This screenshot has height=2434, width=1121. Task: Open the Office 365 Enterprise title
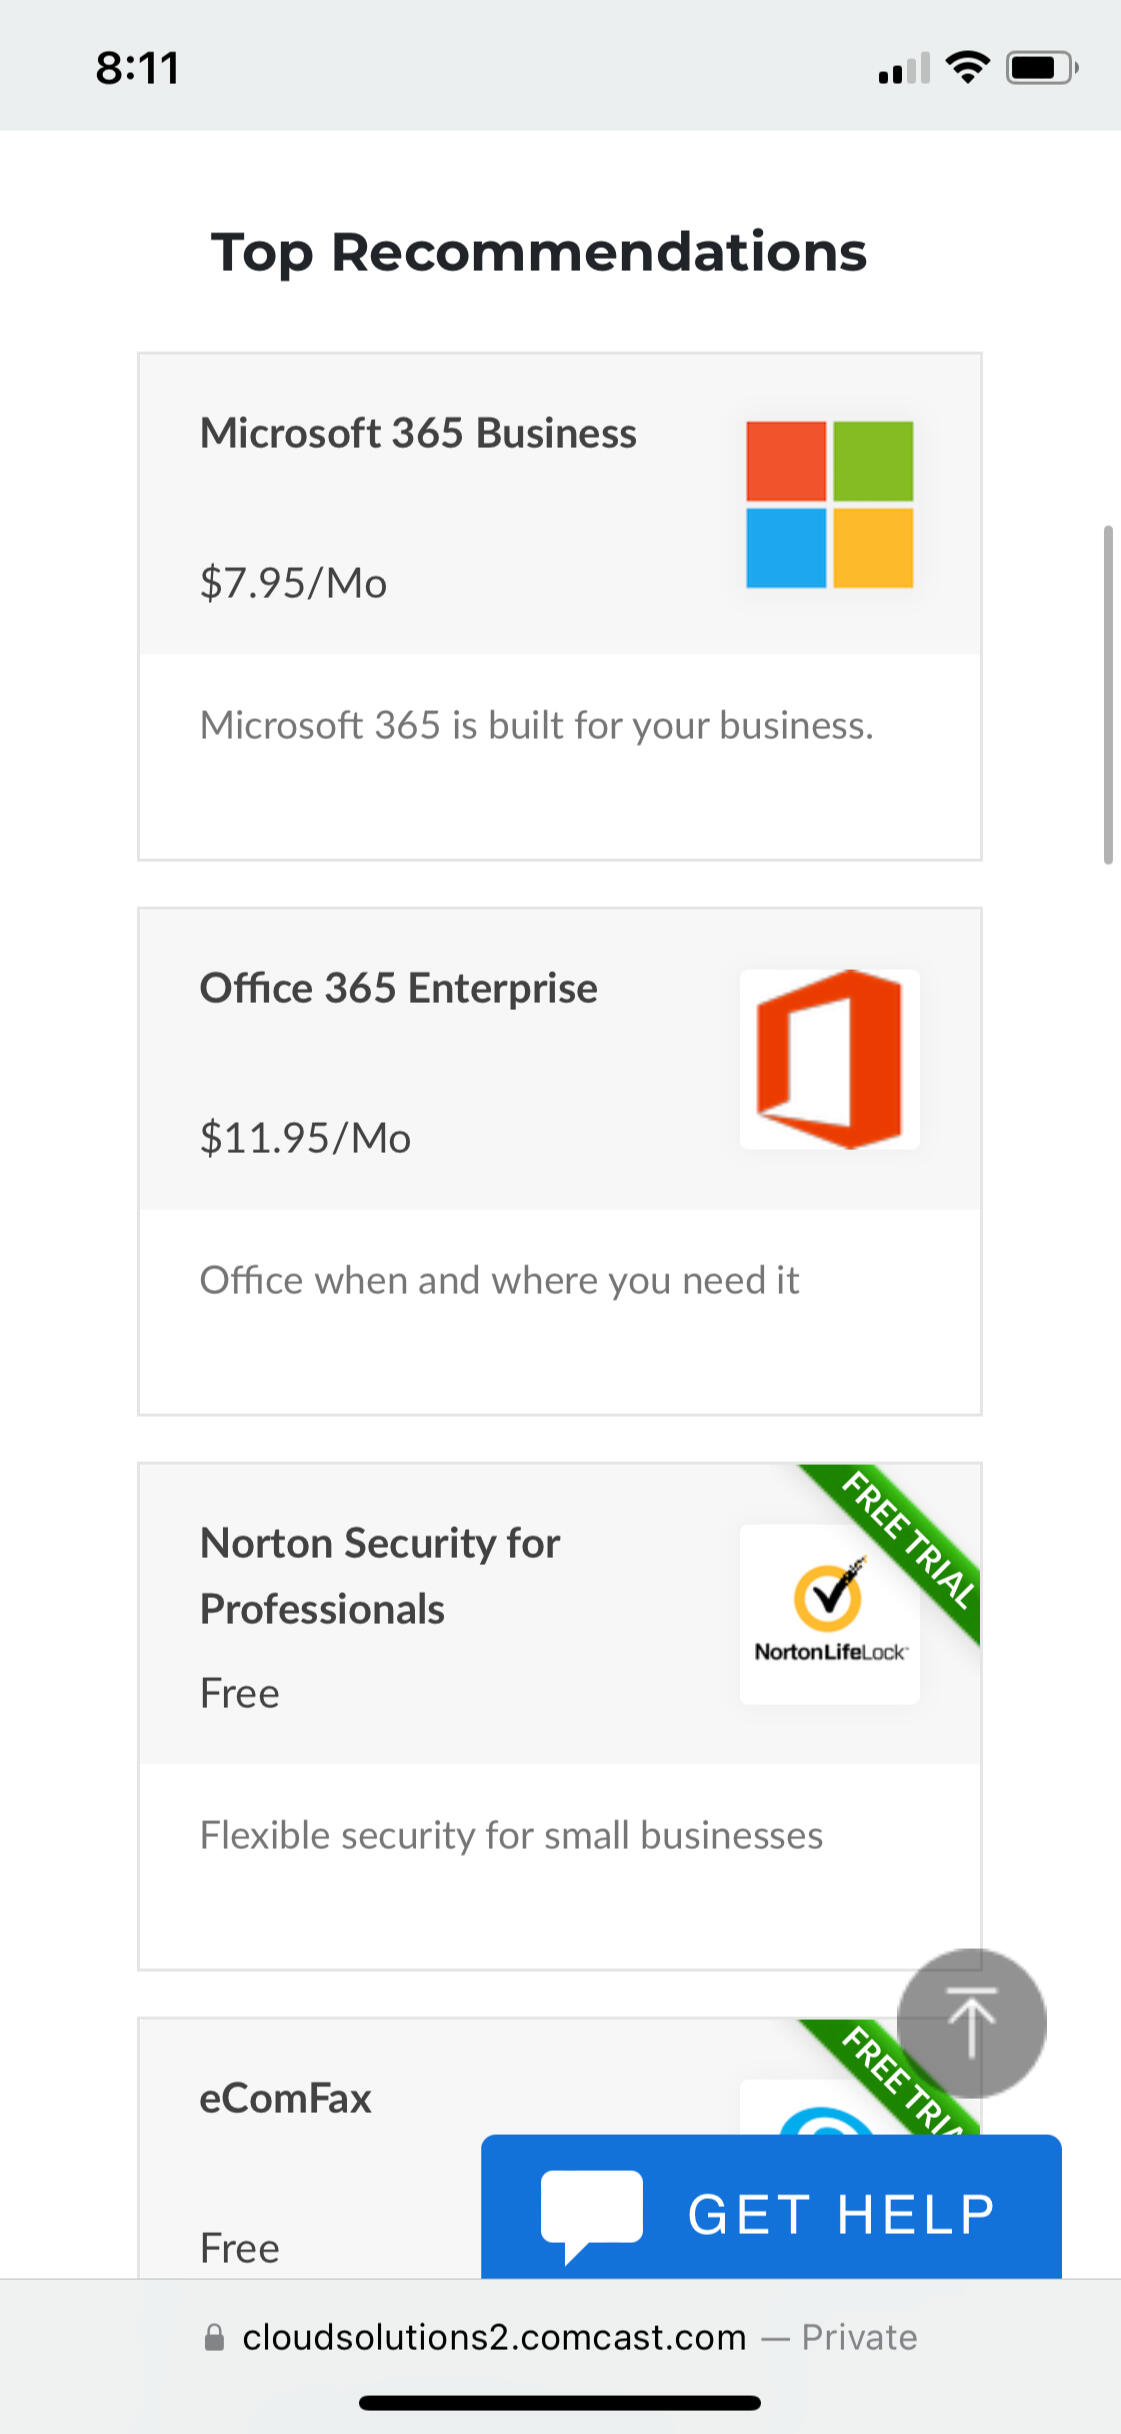pos(398,988)
